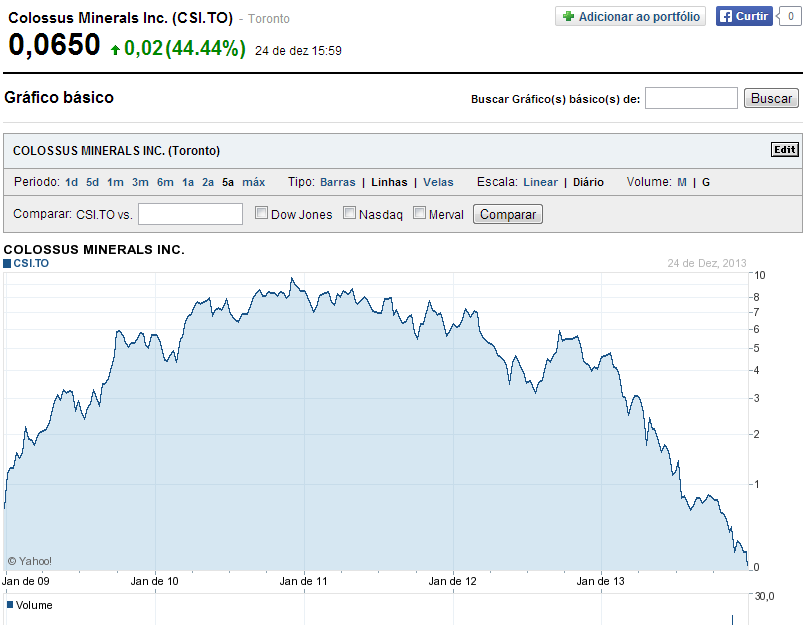
Task: Set volume display to G
Action: coord(706,182)
